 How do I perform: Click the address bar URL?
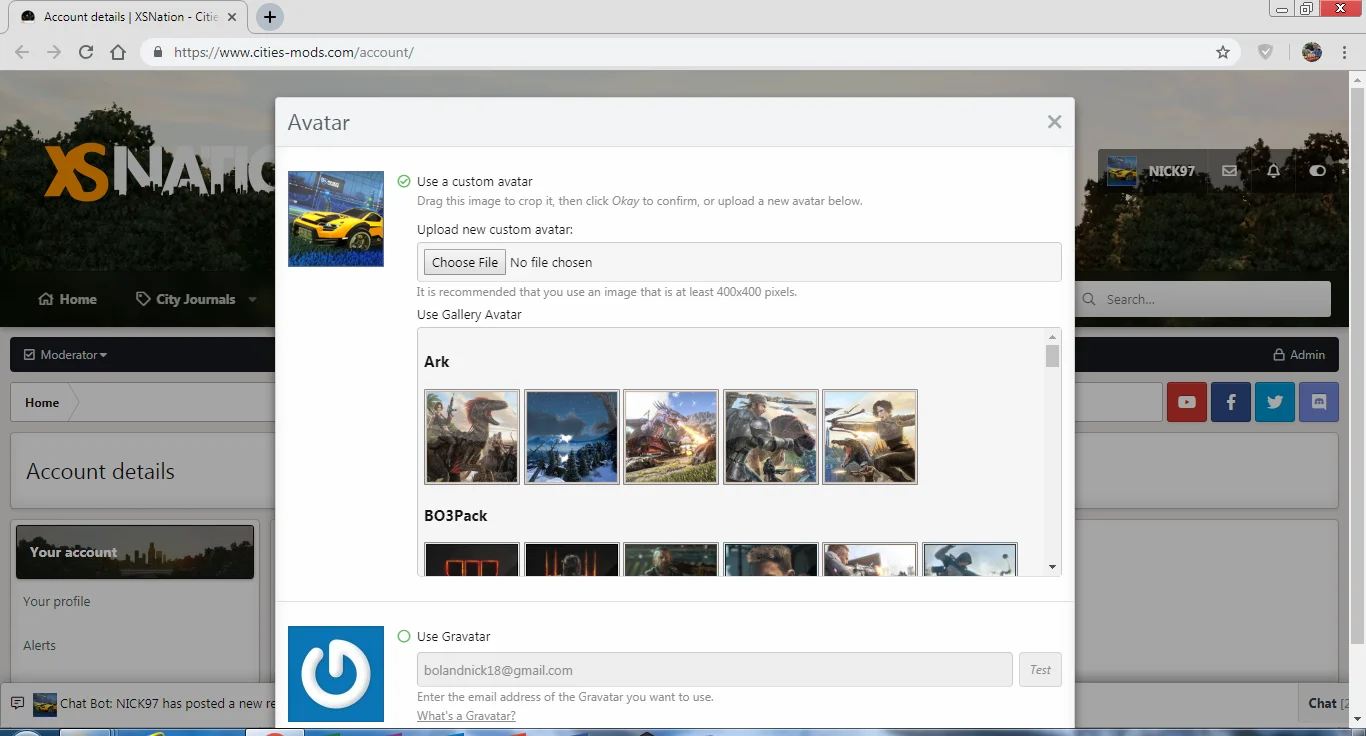coord(294,52)
